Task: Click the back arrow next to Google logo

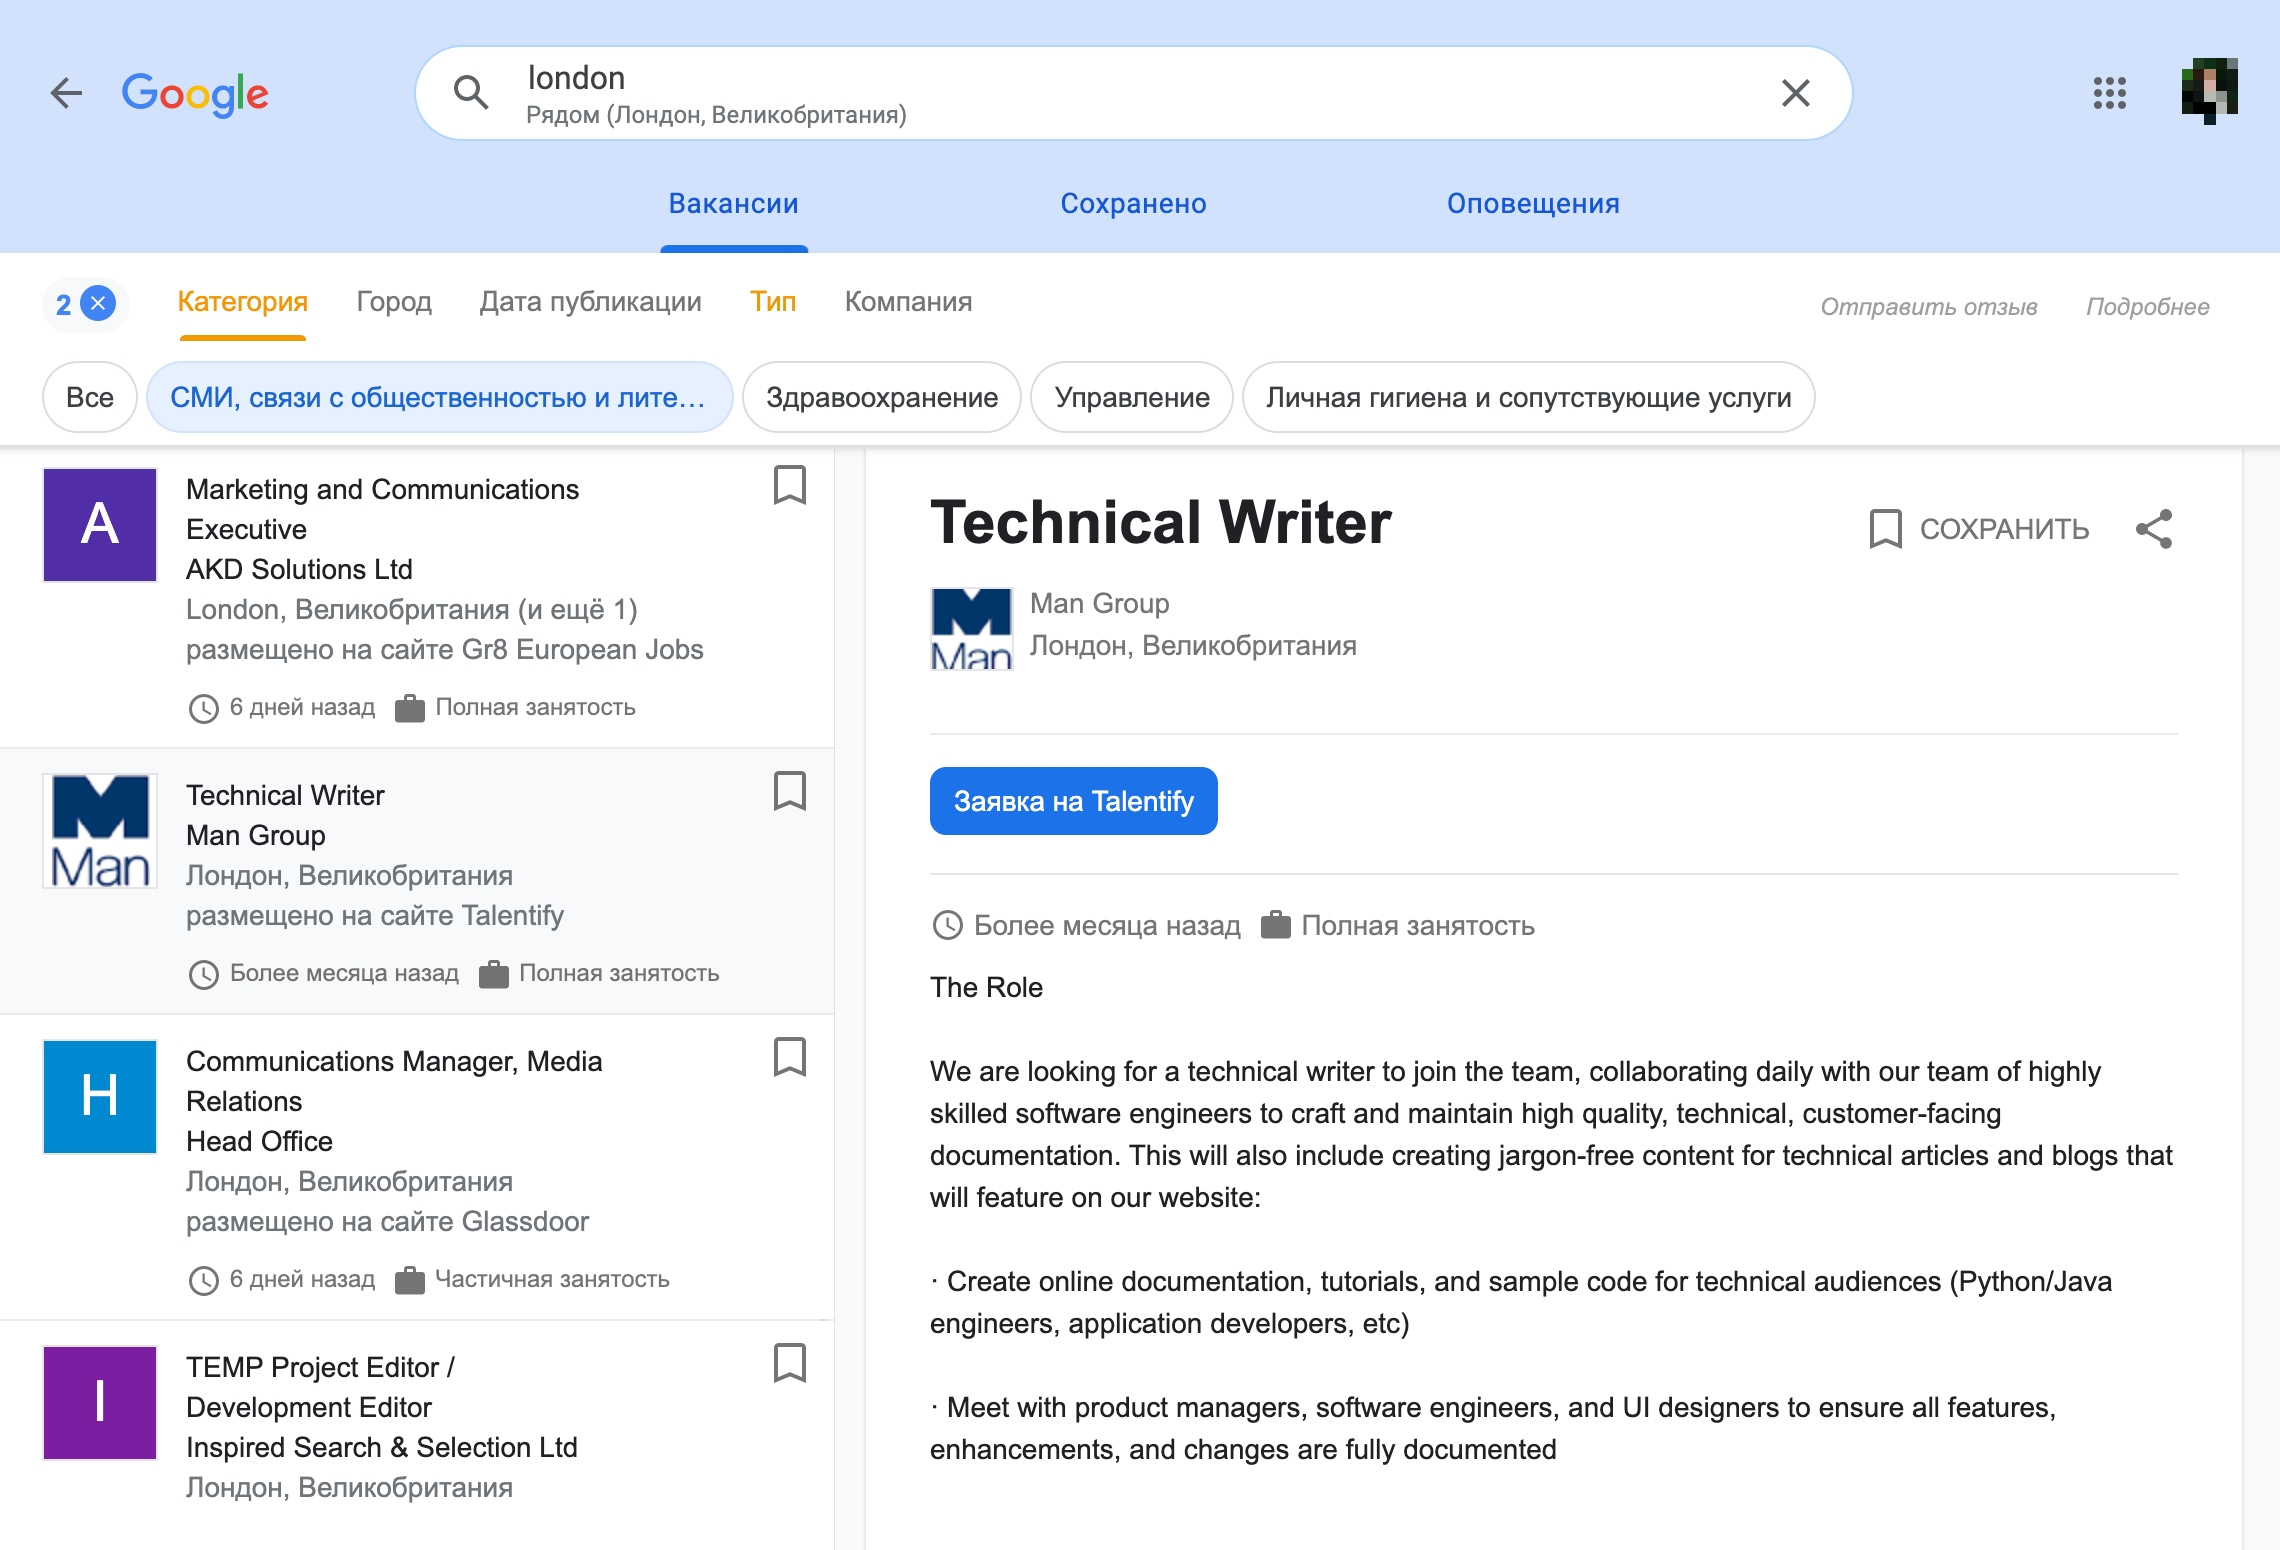Action: 67,94
